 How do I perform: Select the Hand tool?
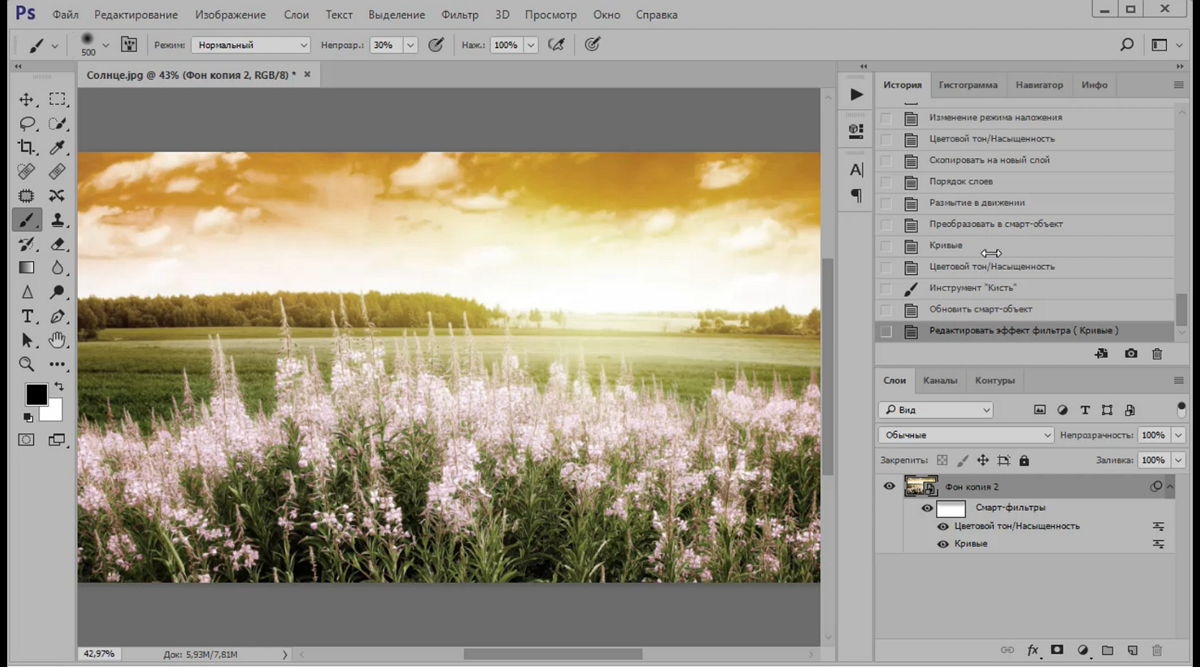(57, 340)
